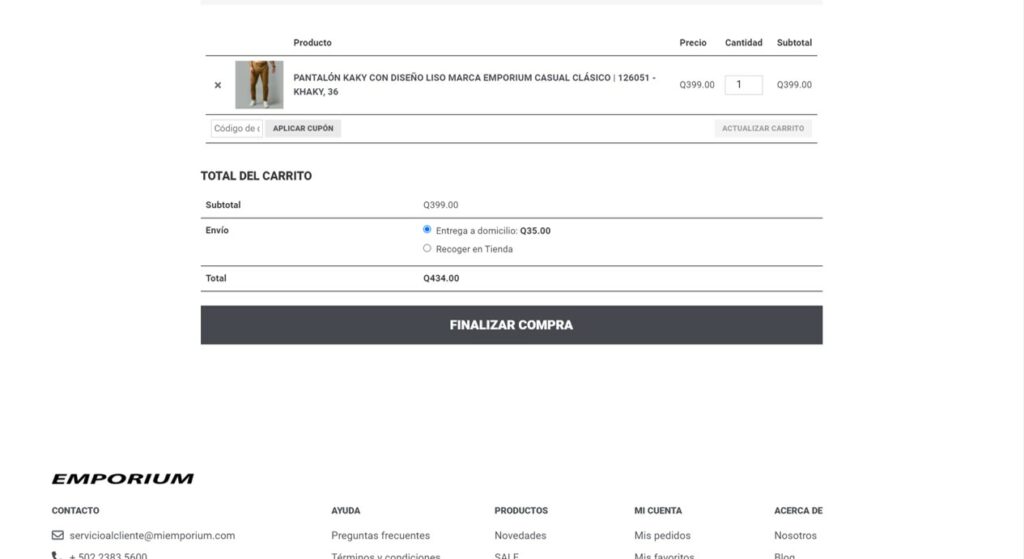Open the servicioalcliente@miemporium.com email link

(x=152, y=535)
